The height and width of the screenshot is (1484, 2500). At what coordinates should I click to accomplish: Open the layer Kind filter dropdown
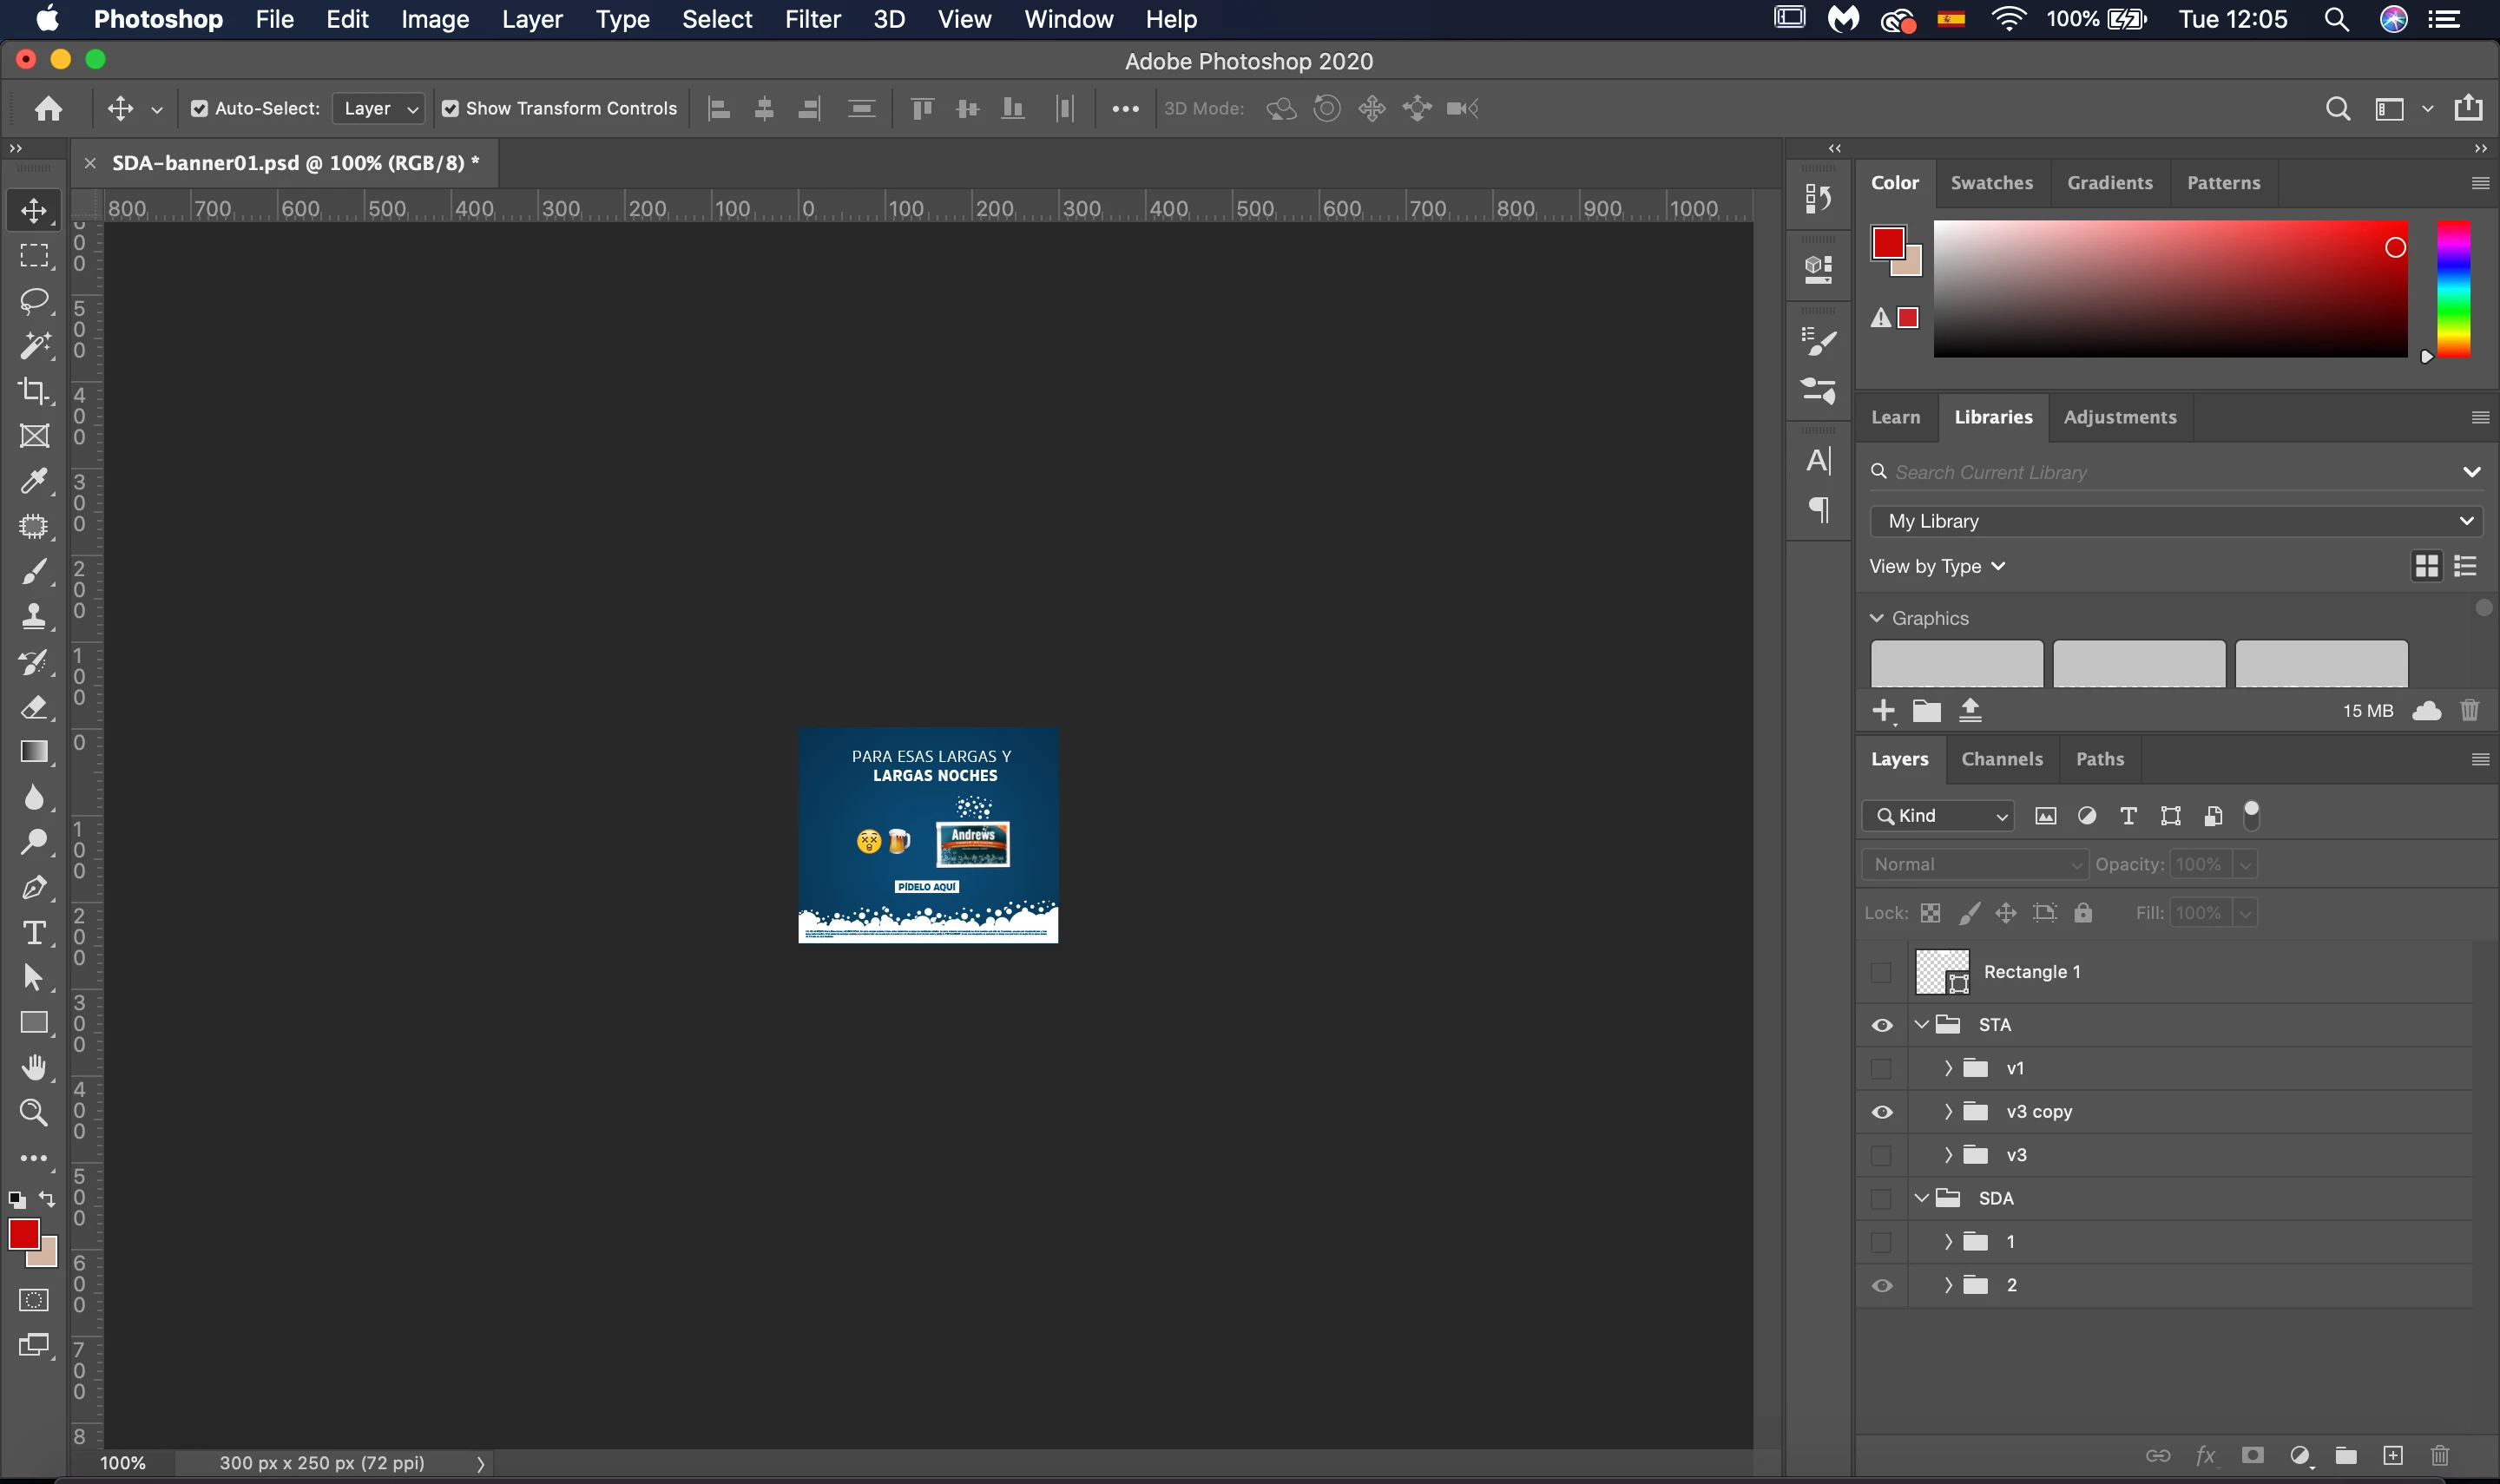[1938, 816]
